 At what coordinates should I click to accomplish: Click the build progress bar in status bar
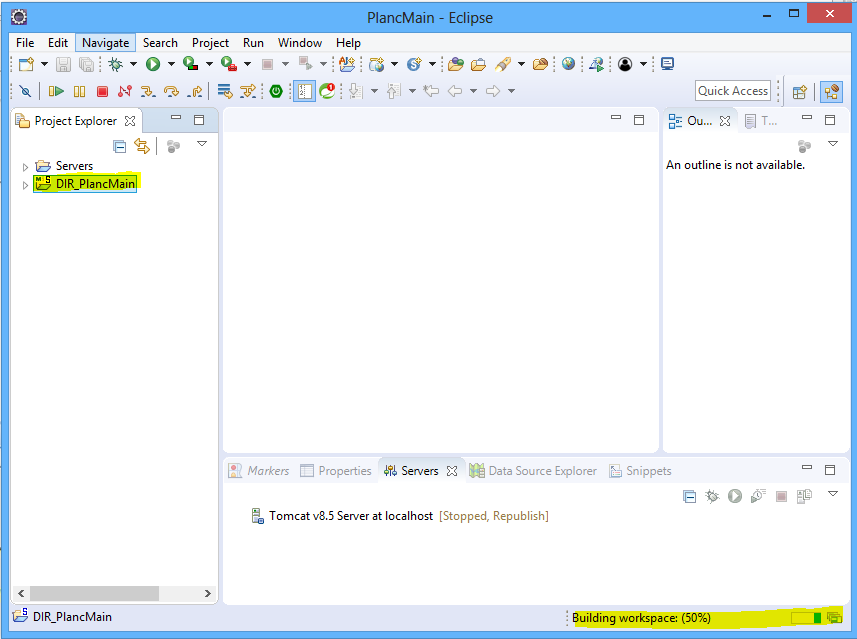(x=806, y=618)
